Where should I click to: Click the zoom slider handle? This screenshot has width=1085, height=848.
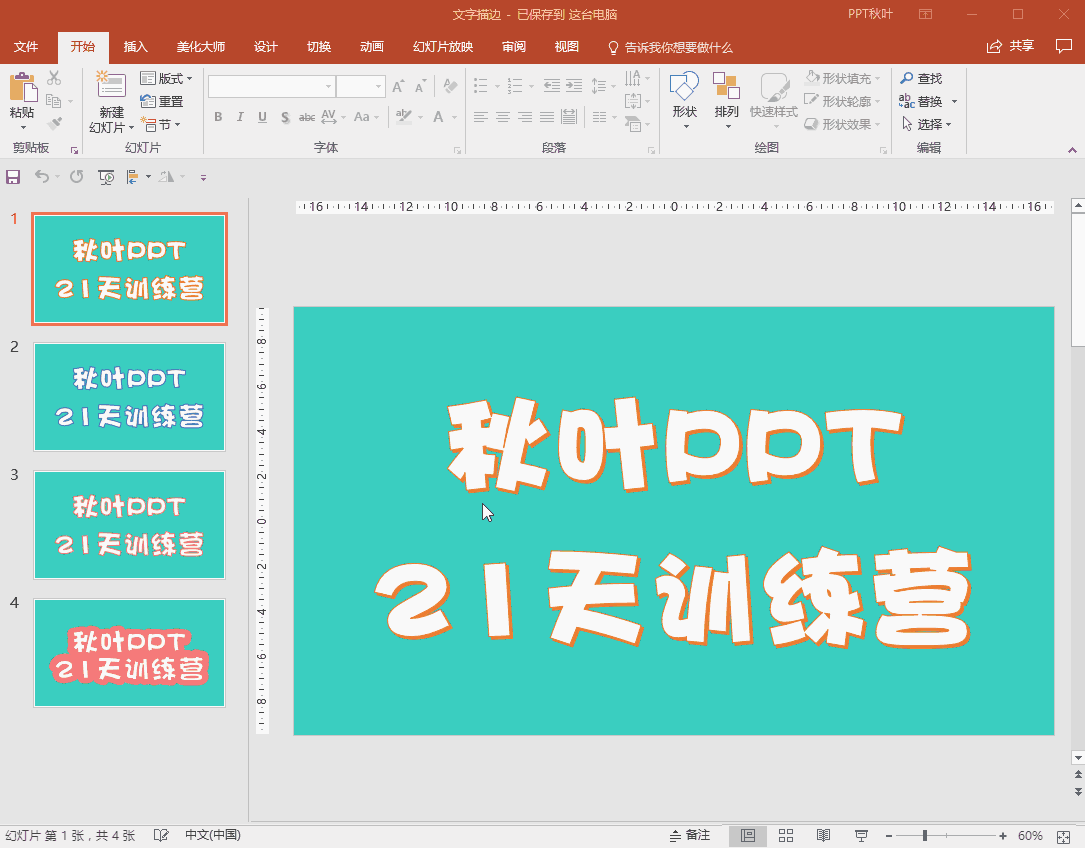(925, 835)
